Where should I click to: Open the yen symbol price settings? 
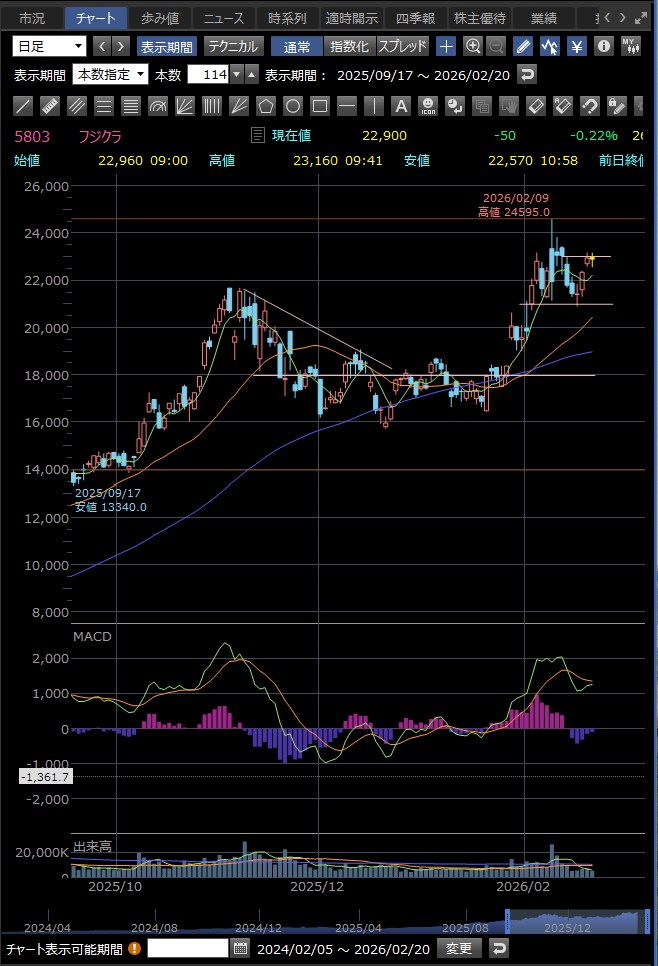pos(577,46)
